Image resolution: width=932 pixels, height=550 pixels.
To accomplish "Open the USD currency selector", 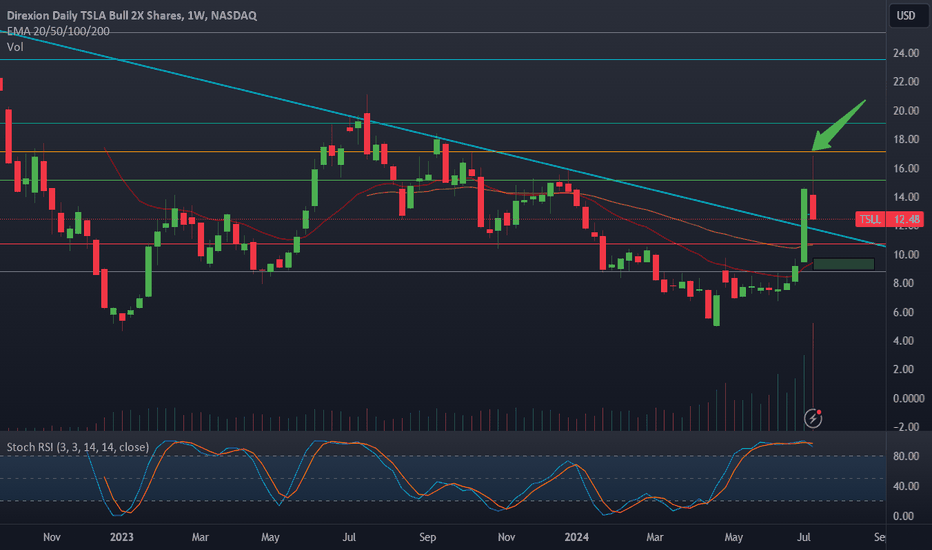I will click(x=906, y=15).
